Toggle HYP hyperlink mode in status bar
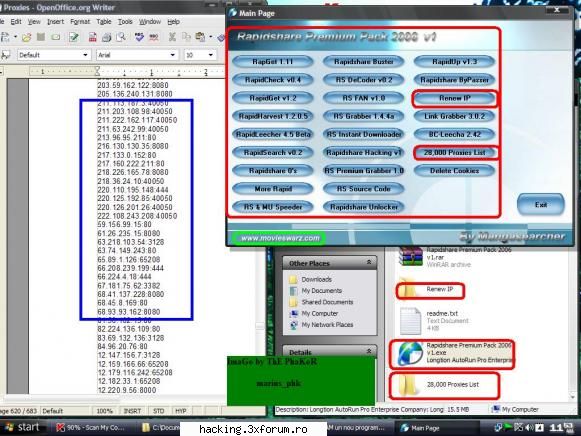Screen dimensions: 581x436 [x=181, y=411]
